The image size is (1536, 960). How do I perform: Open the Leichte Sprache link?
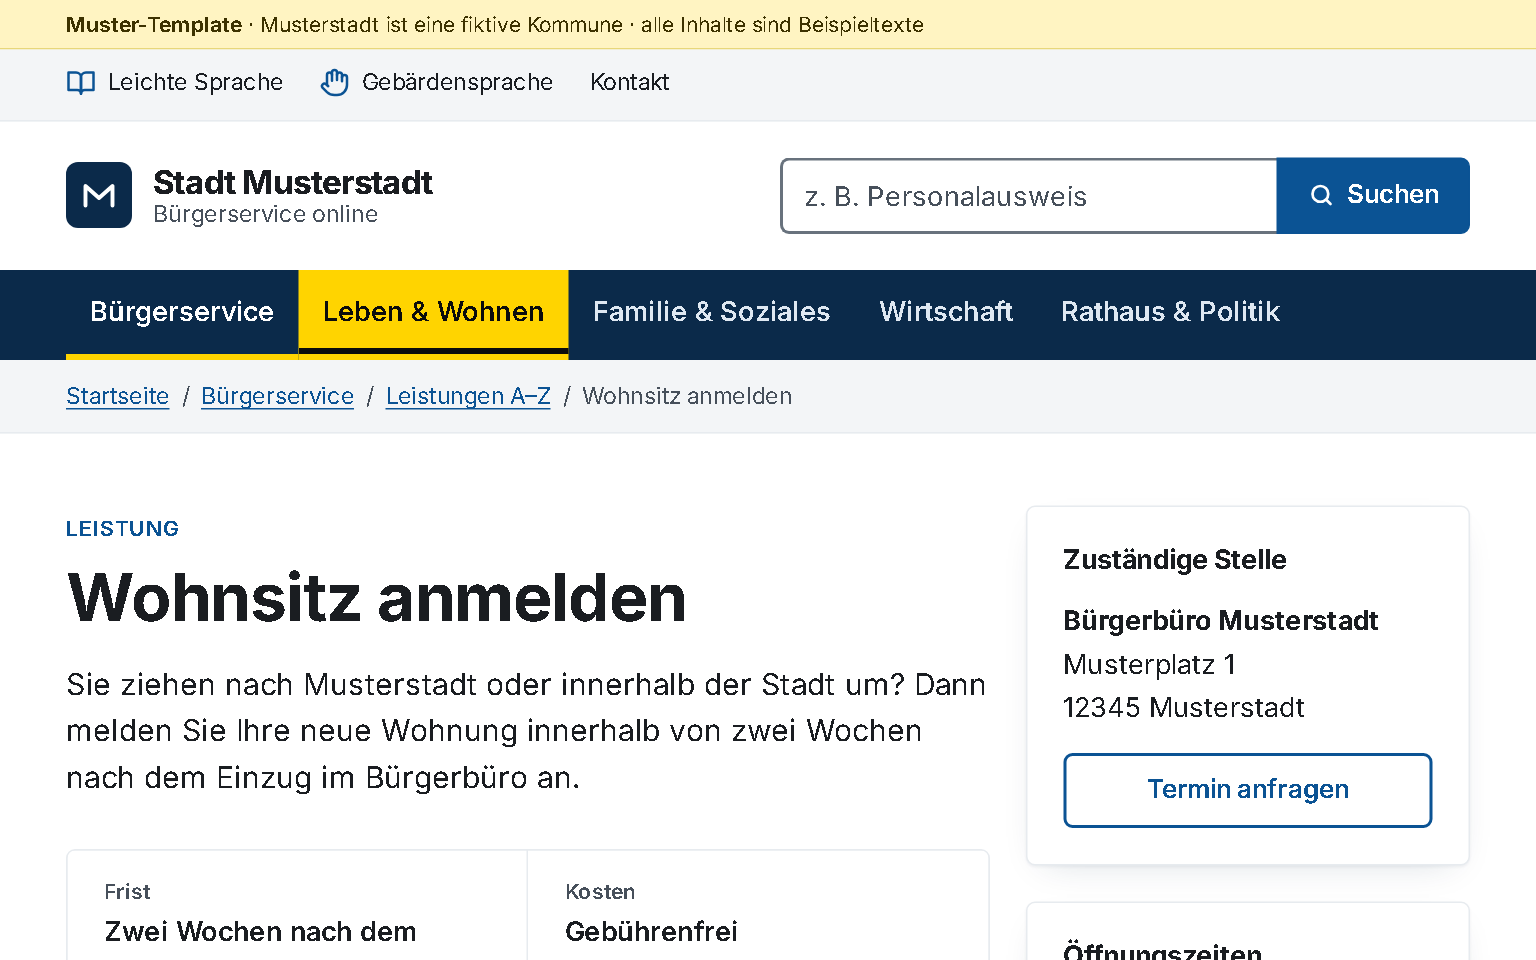175,82
